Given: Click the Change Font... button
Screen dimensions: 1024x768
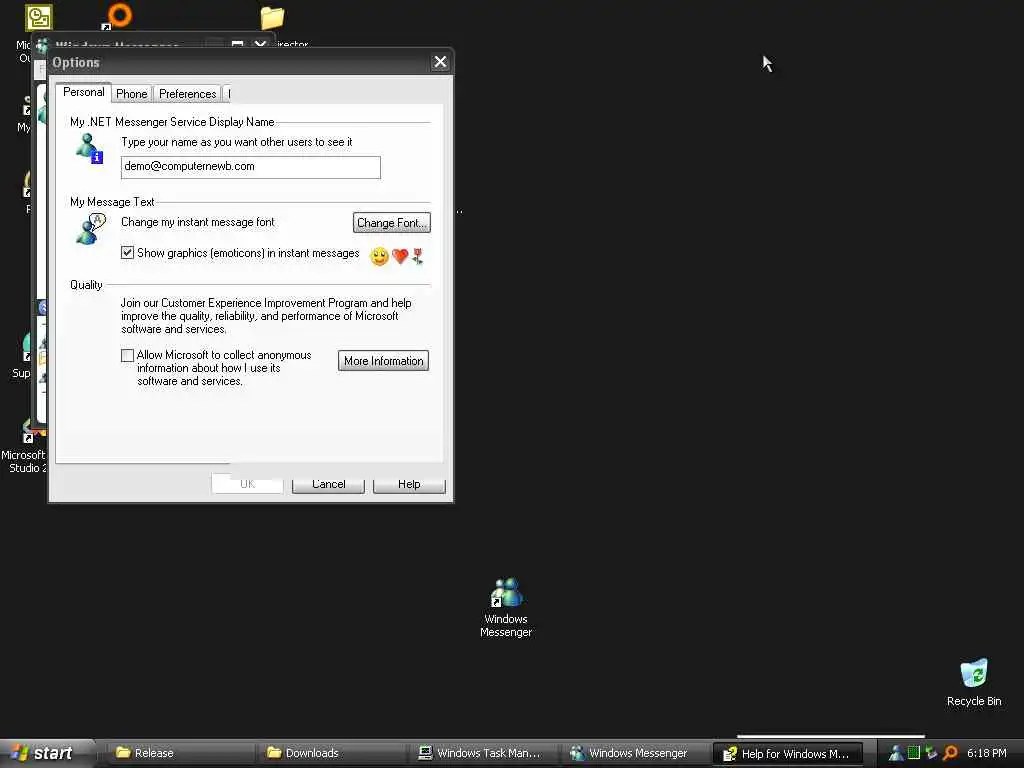Looking at the screenshot, I should 392,223.
